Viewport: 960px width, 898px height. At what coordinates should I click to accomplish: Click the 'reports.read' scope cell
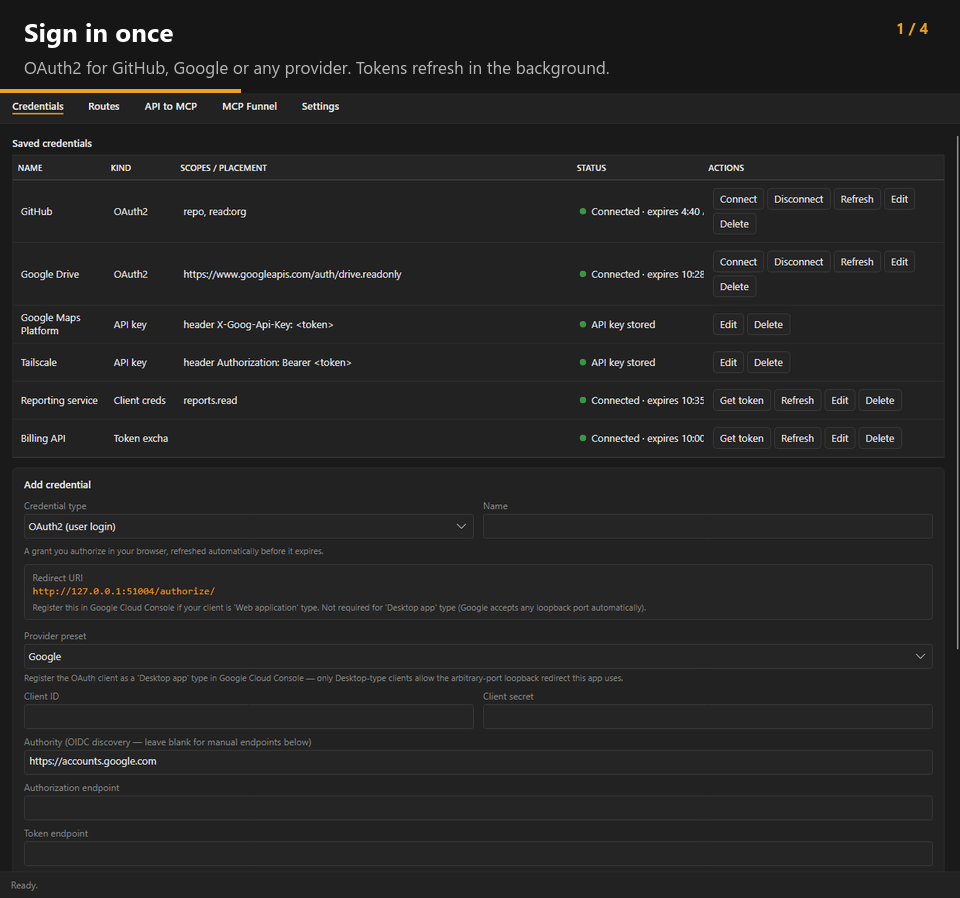210,400
